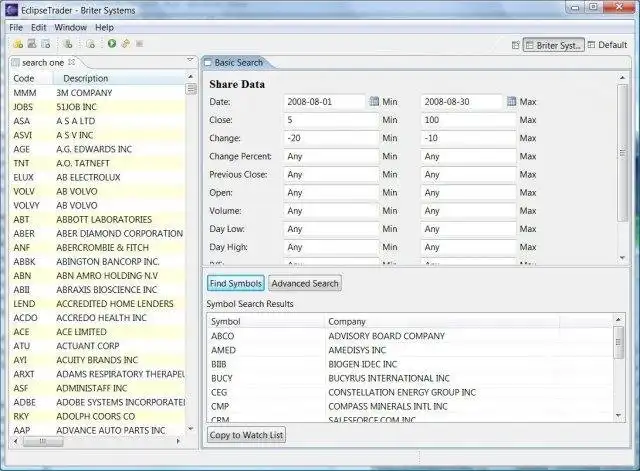Click the Copy to Watch List button
Viewport: 640px width, 471px height.
tap(247, 435)
